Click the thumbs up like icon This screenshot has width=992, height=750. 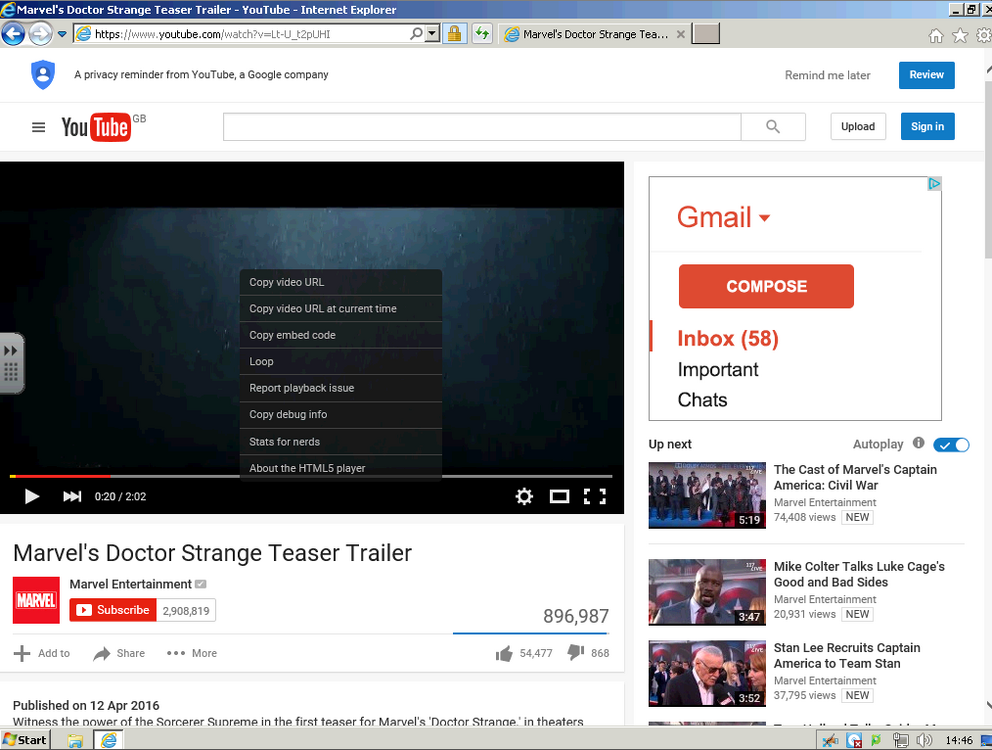(x=504, y=653)
